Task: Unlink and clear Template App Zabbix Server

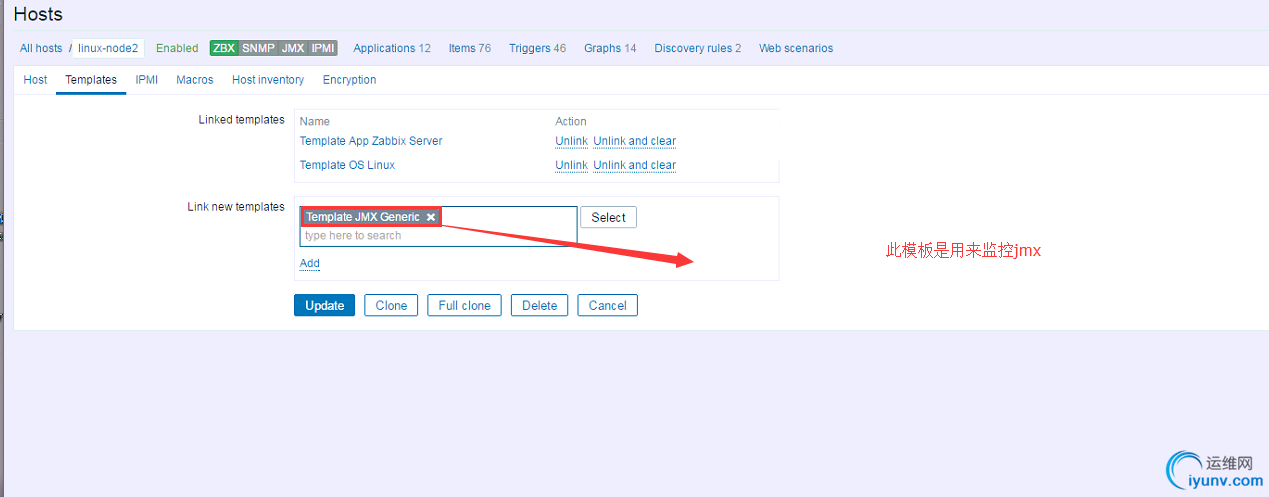Action: point(634,141)
